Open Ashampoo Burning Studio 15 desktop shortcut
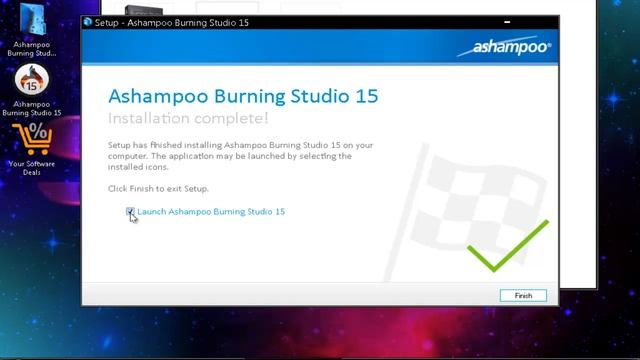The image size is (640, 360). click(x=32, y=90)
